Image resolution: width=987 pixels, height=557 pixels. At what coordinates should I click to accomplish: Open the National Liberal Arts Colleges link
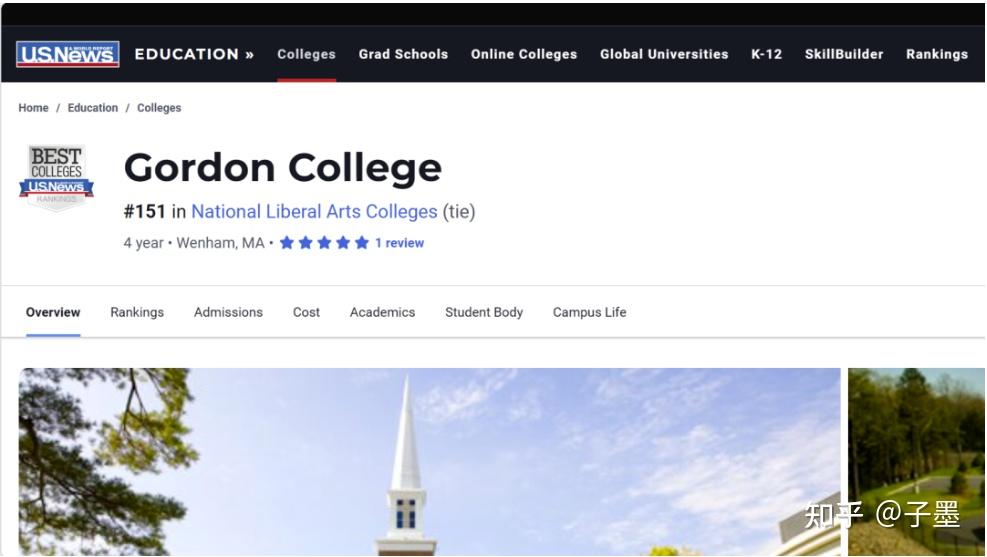(x=314, y=211)
